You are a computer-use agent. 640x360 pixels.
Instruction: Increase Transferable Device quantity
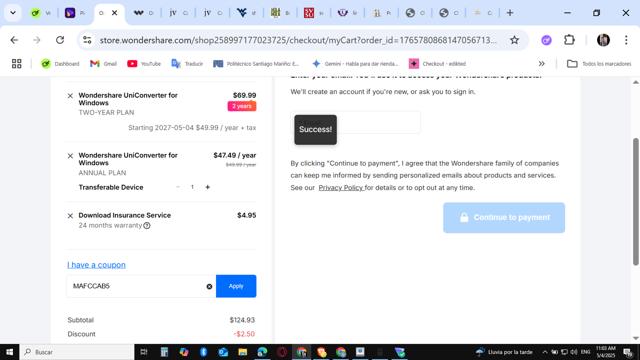point(207,187)
